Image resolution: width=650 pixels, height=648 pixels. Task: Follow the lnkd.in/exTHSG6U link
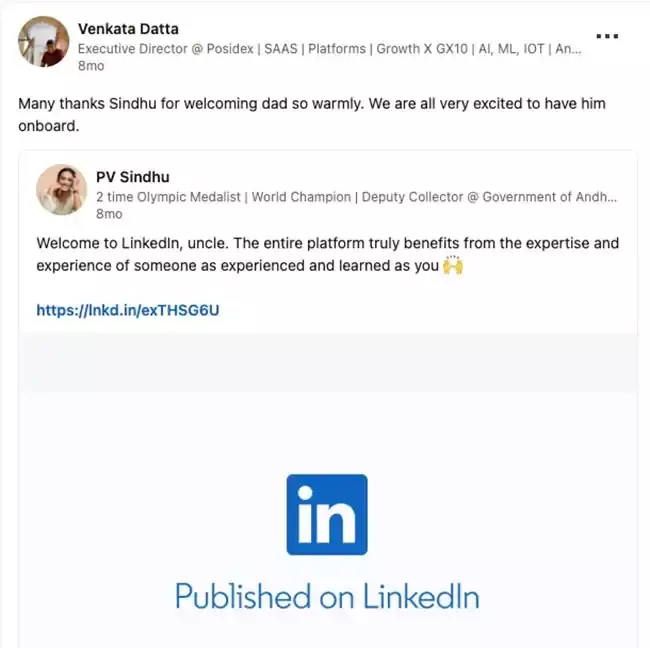point(127,310)
